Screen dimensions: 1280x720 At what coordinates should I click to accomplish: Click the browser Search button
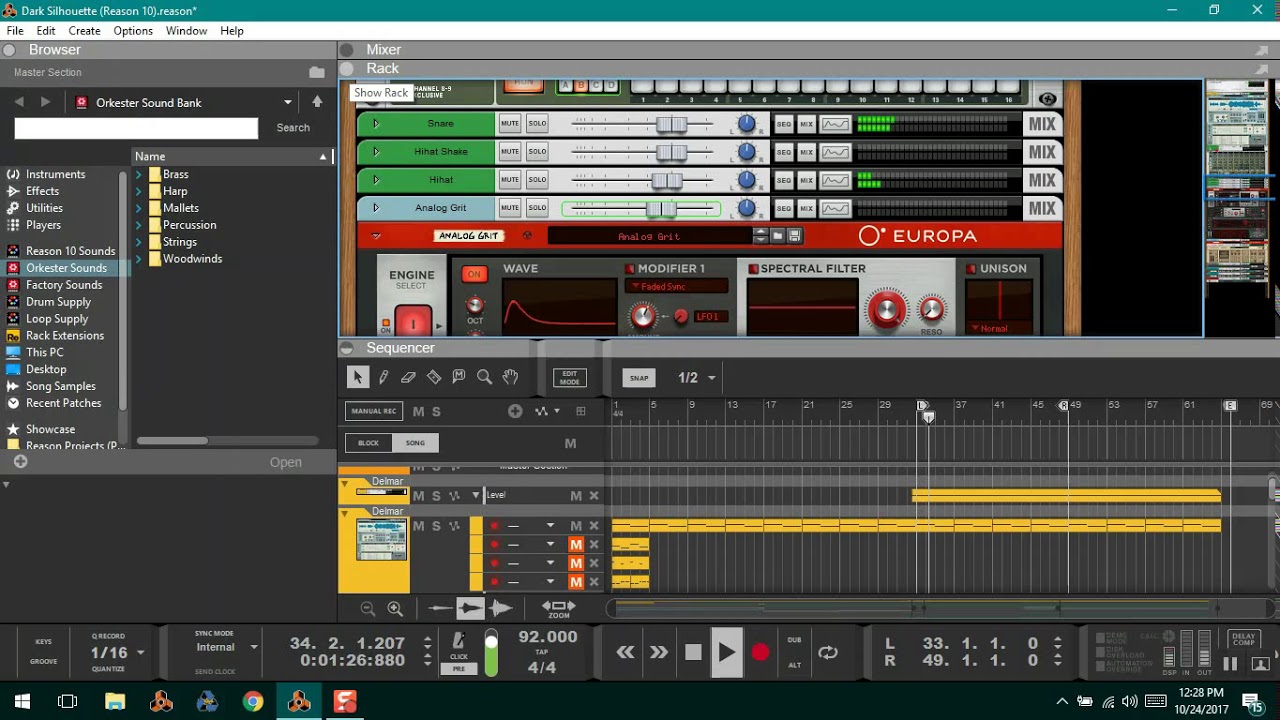[x=293, y=128]
